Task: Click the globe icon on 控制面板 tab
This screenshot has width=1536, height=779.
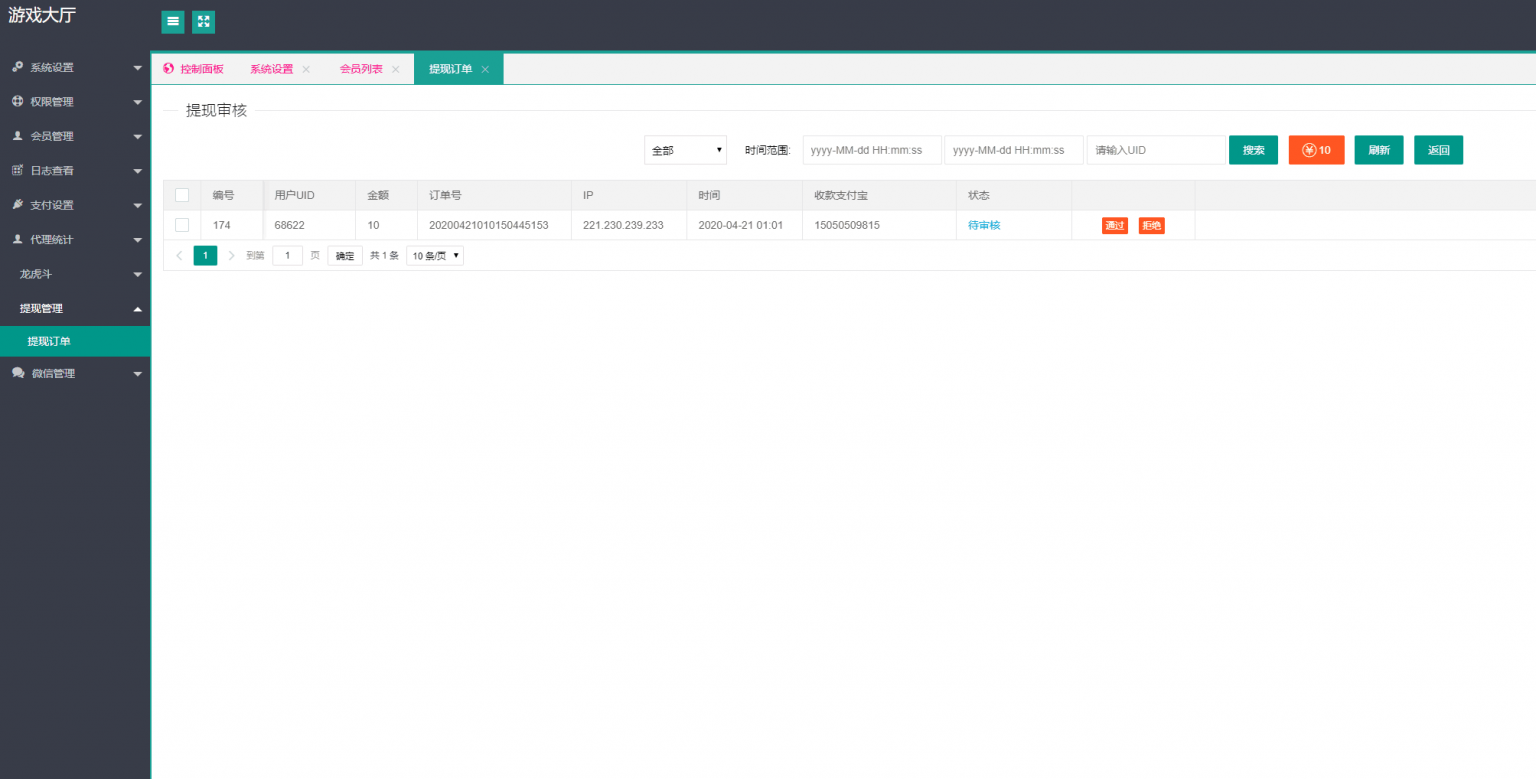Action: click(x=168, y=69)
